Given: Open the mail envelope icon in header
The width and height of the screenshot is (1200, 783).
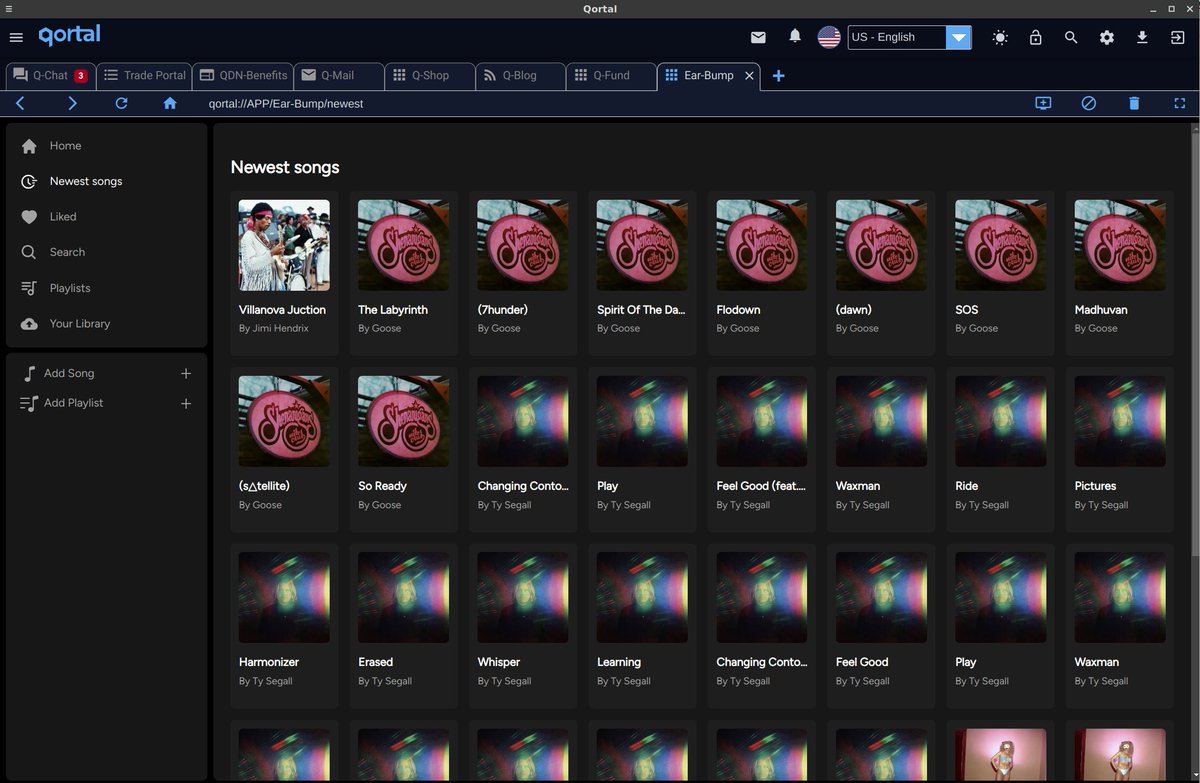Looking at the screenshot, I should pyautogui.click(x=758, y=37).
